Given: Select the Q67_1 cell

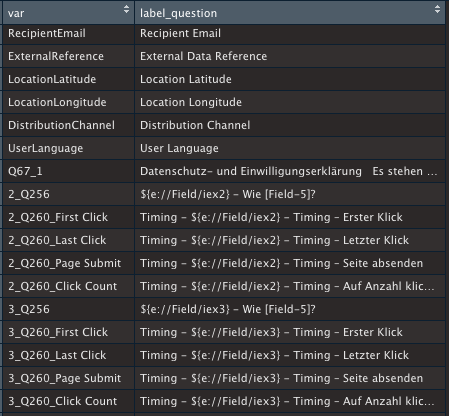Looking at the screenshot, I should [69, 171].
